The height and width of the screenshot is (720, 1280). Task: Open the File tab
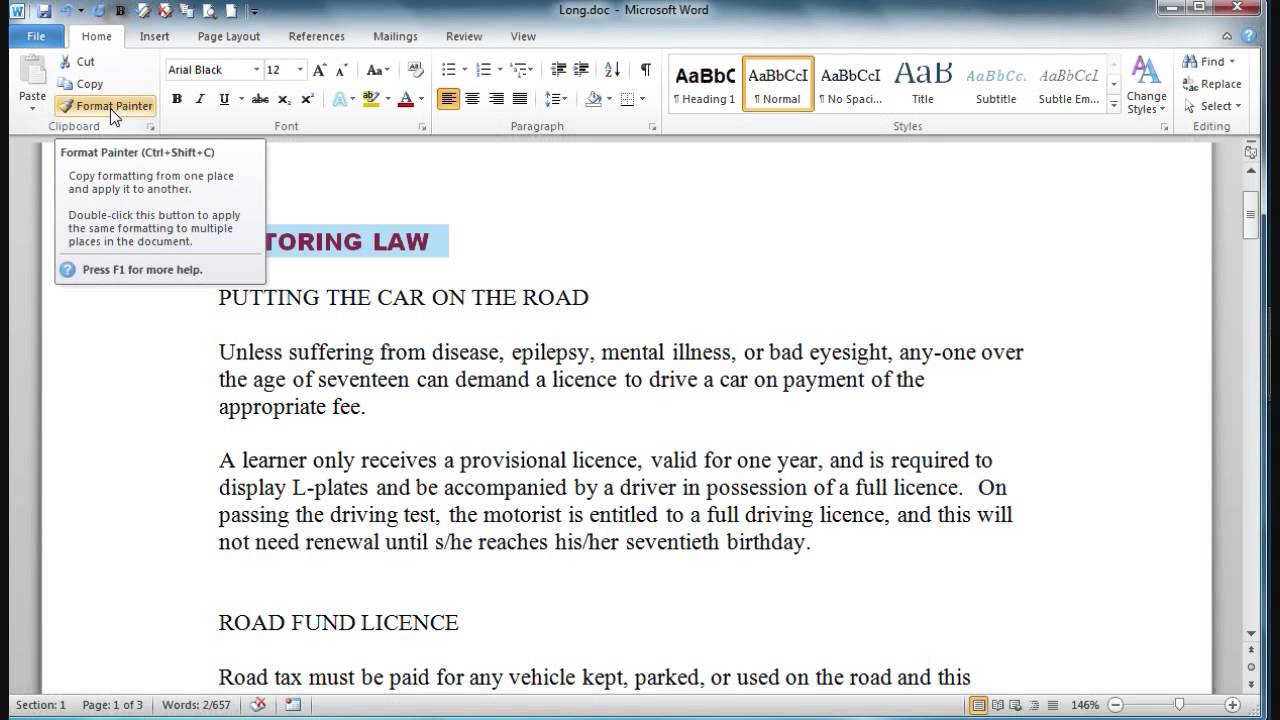point(36,36)
